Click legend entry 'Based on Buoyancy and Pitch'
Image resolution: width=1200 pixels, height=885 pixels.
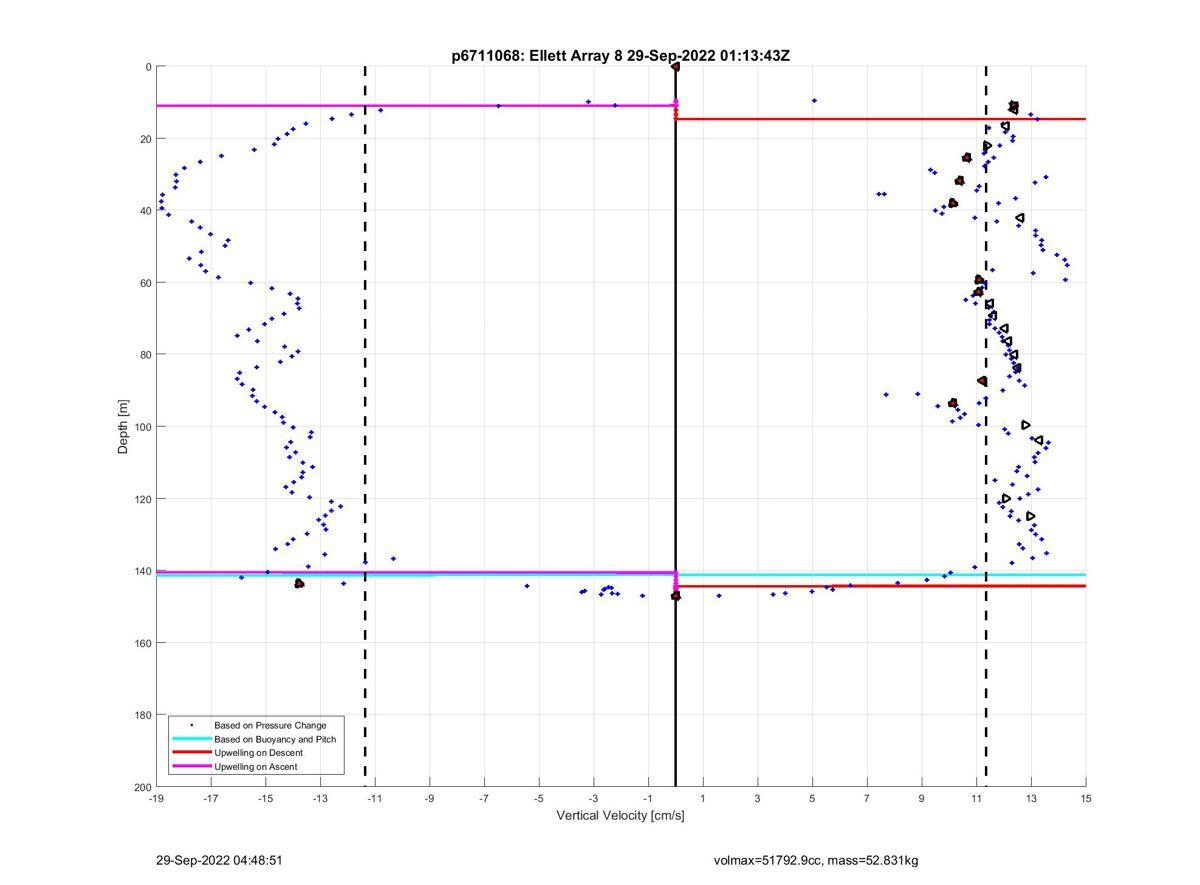coord(275,739)
